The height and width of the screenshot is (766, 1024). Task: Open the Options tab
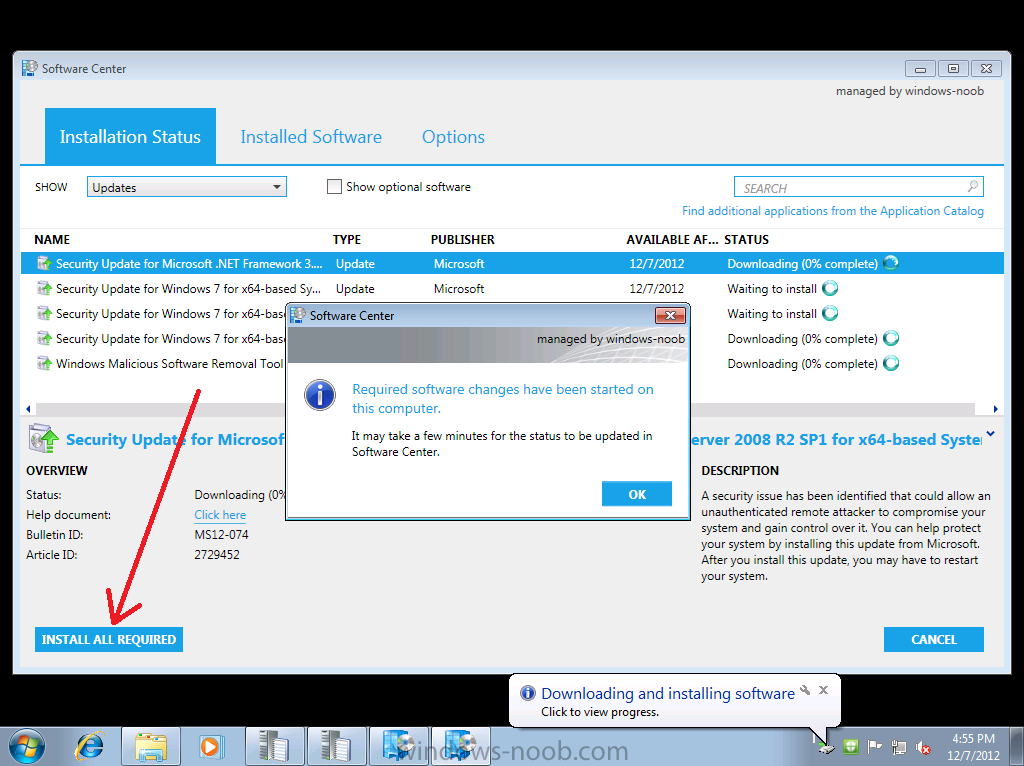click(453, 136)
